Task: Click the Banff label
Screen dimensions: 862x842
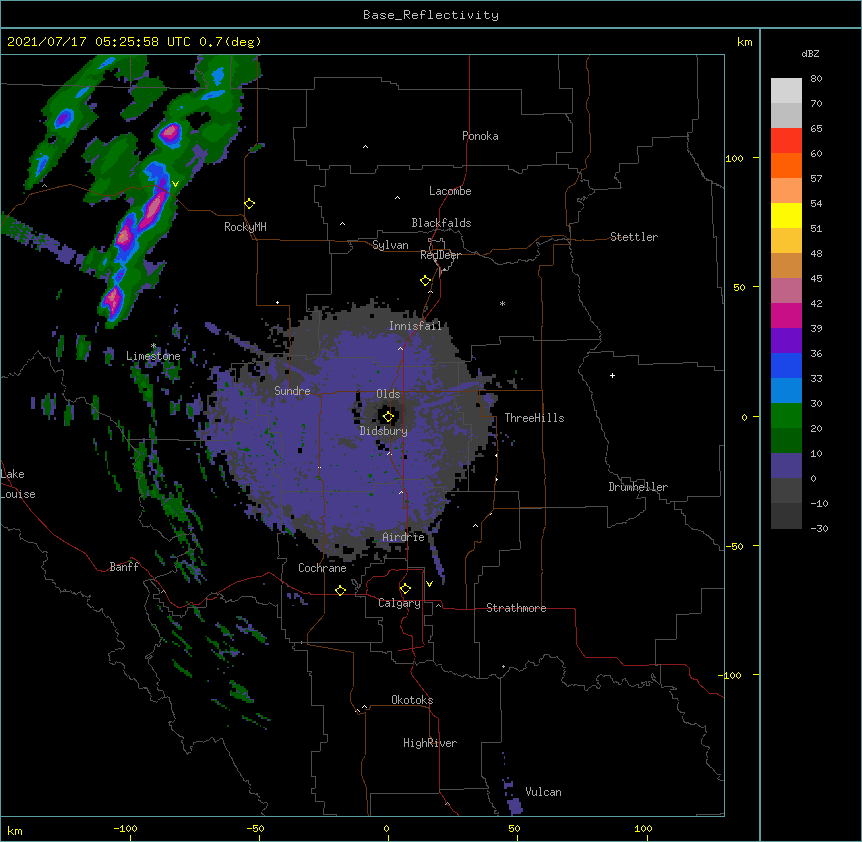Action: click(x=124, y=567)
